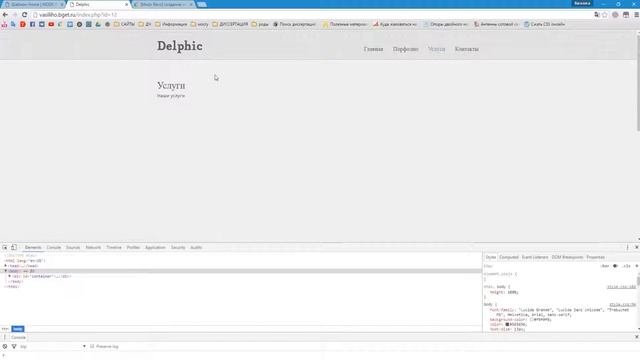Close the DevTools panel with its X

point(636,247)
